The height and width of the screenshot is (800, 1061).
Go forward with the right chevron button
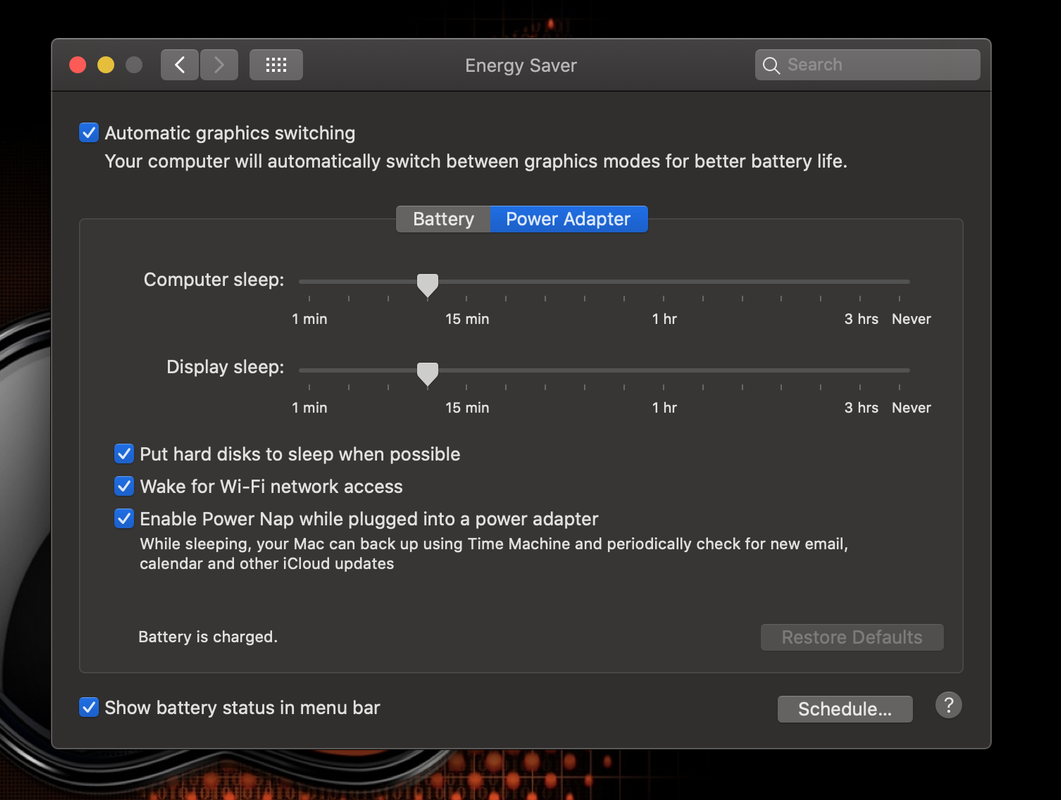point(219,65)
